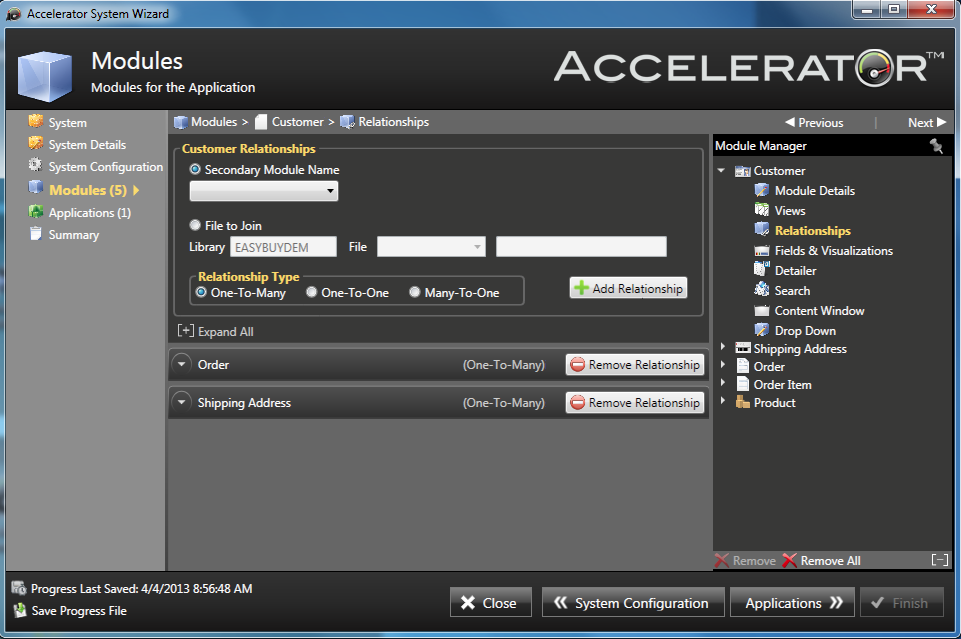The width and height of the screenshot is (961, 639).
Task: Choose One-To-Many relationship type
Action: [201, 292]
